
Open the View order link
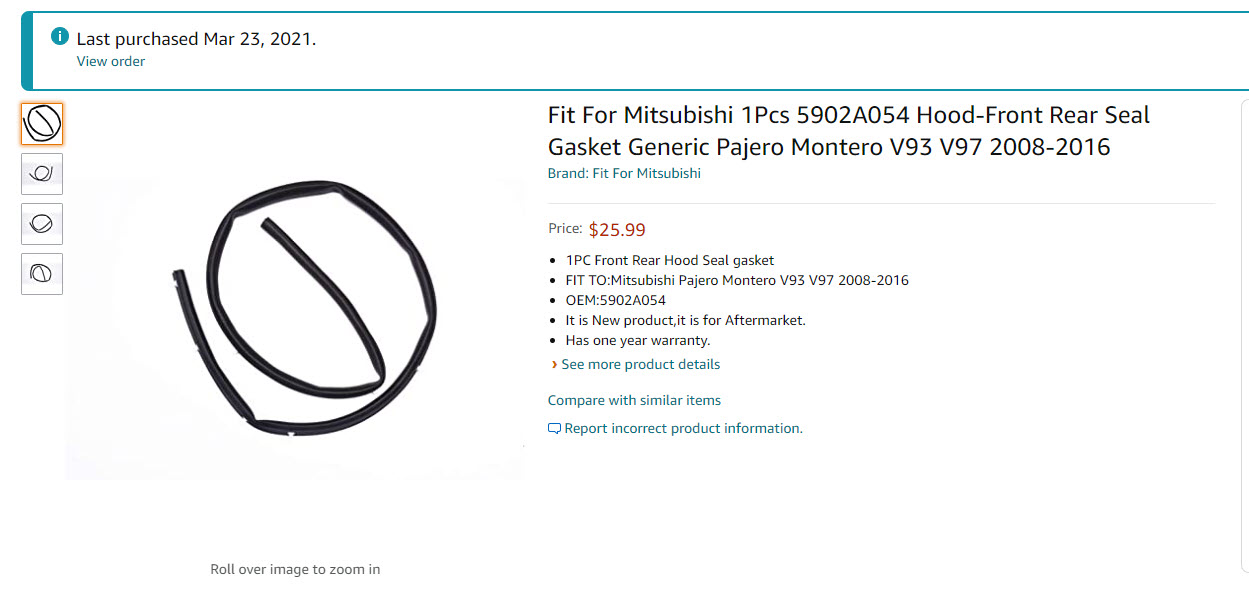point(110,62)
